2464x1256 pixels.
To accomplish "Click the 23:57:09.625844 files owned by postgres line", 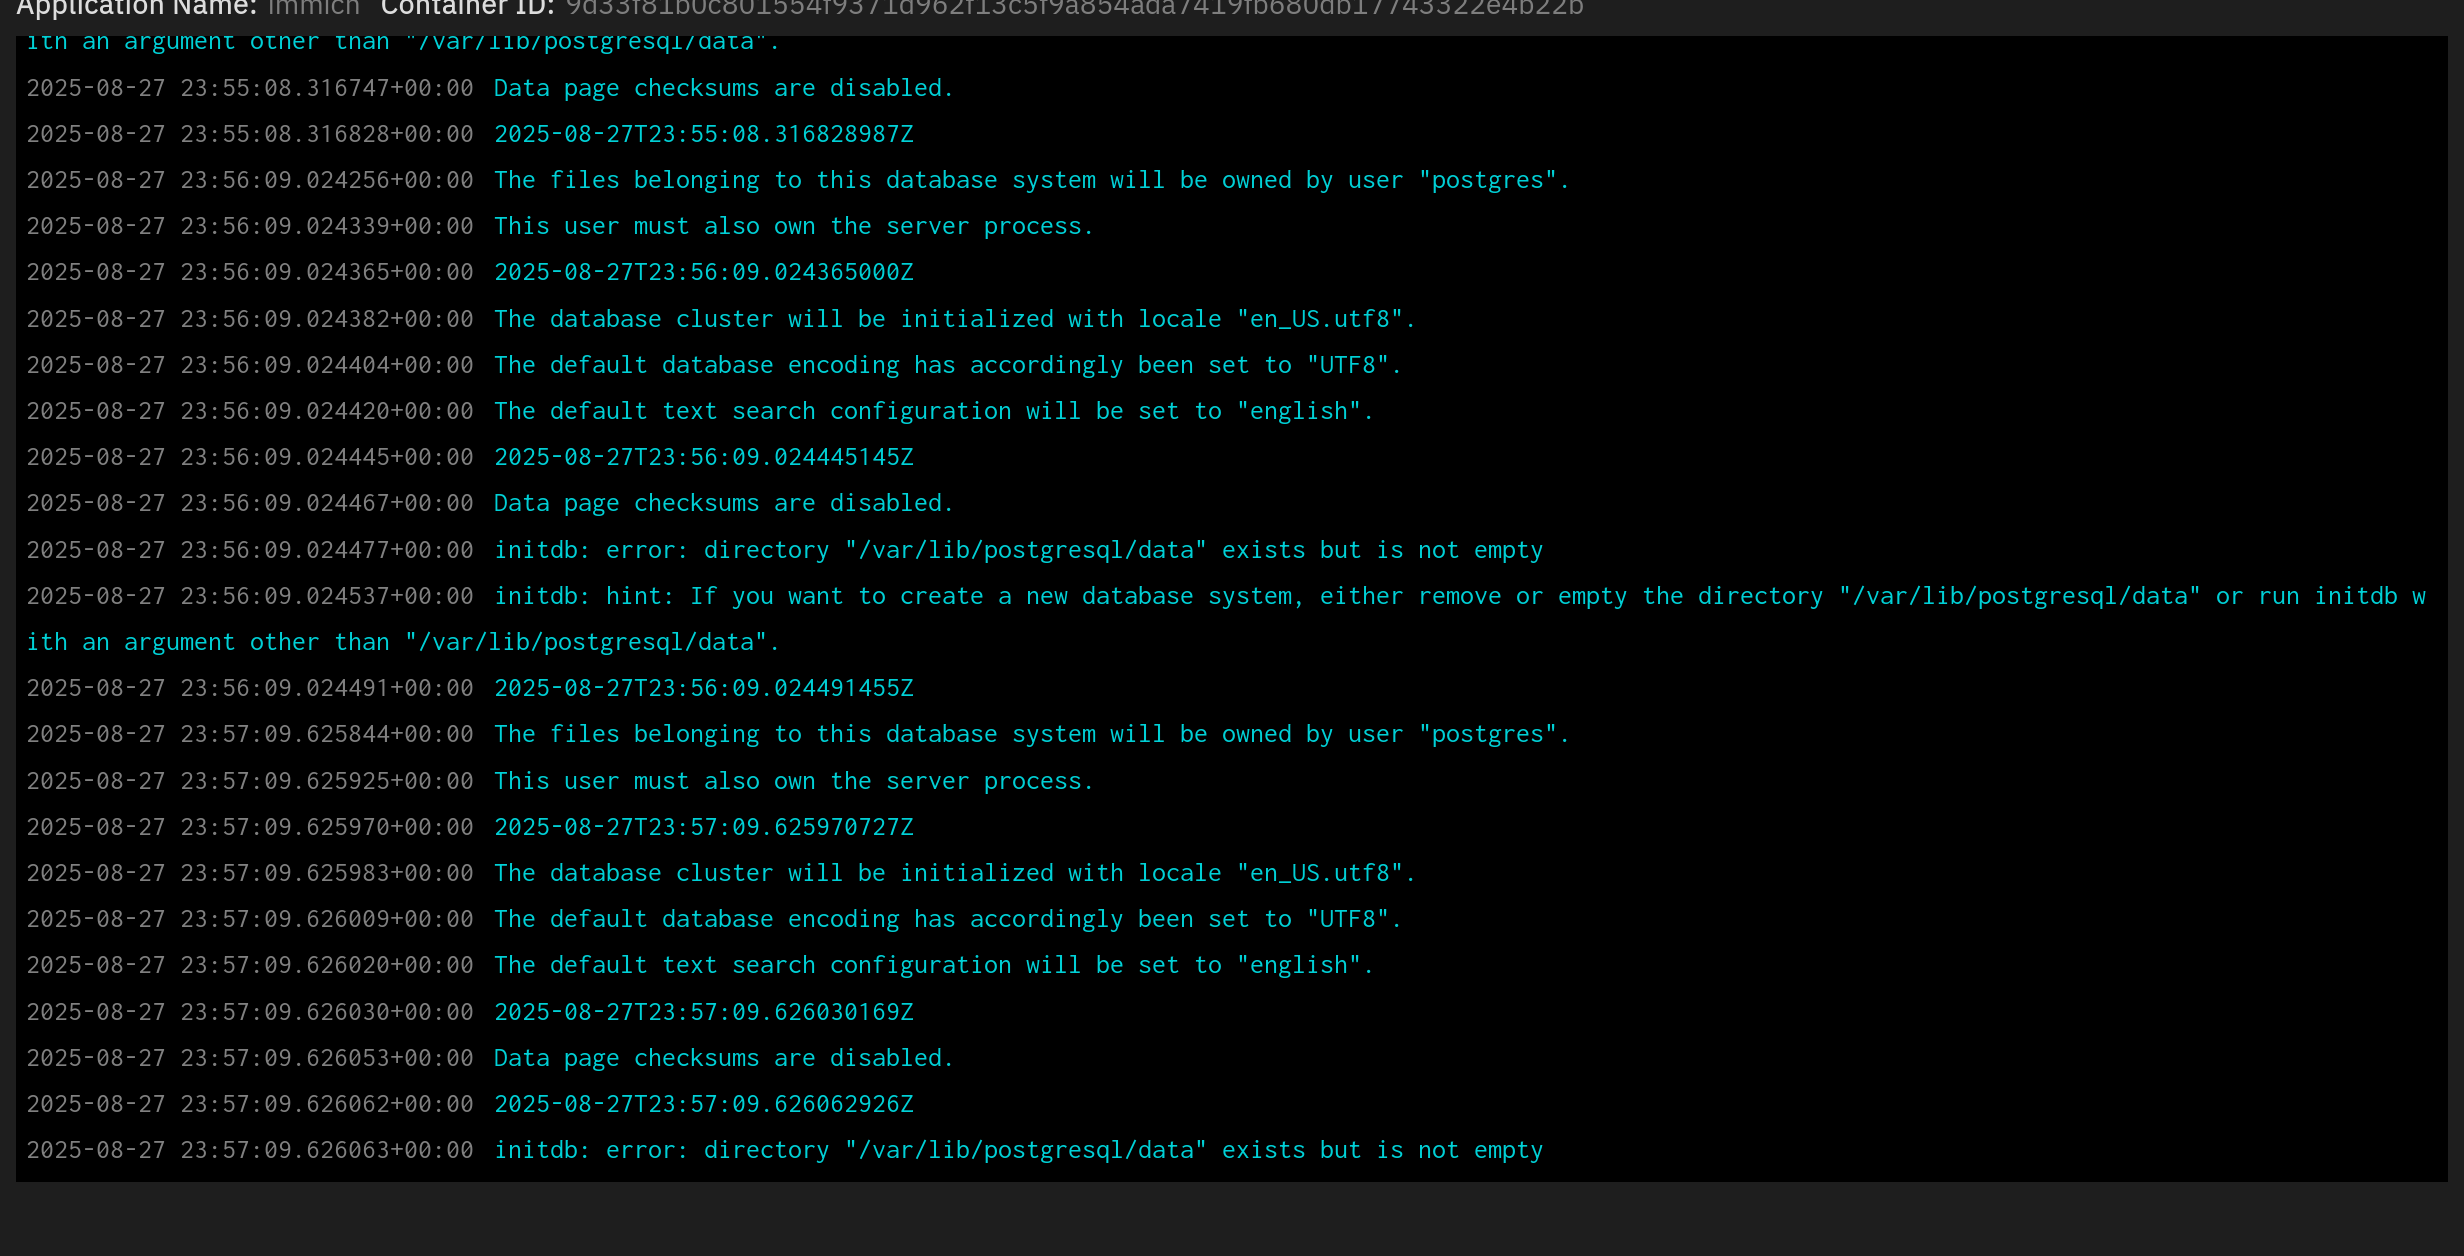I will point(1031,734).
